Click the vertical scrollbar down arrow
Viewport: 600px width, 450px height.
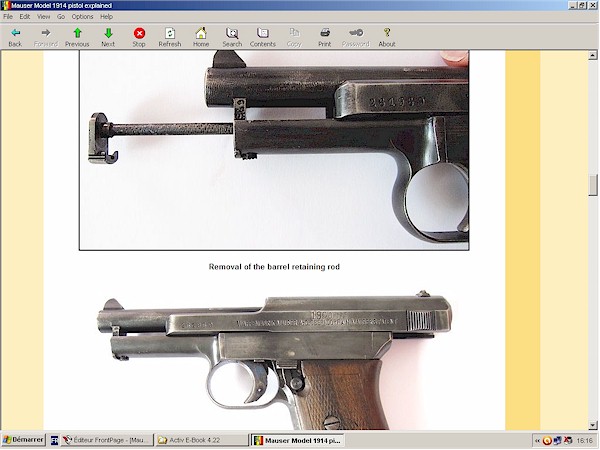click(593, 425)
